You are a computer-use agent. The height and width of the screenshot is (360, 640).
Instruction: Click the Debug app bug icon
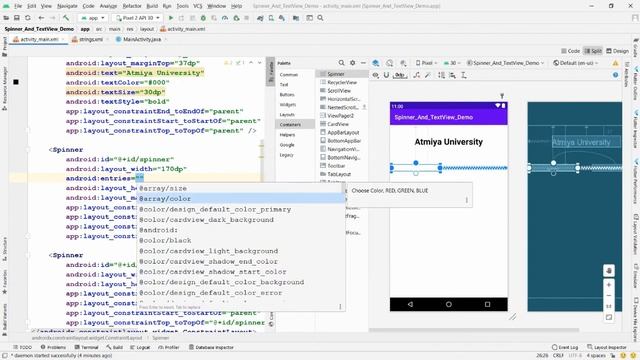coord(203,18)
